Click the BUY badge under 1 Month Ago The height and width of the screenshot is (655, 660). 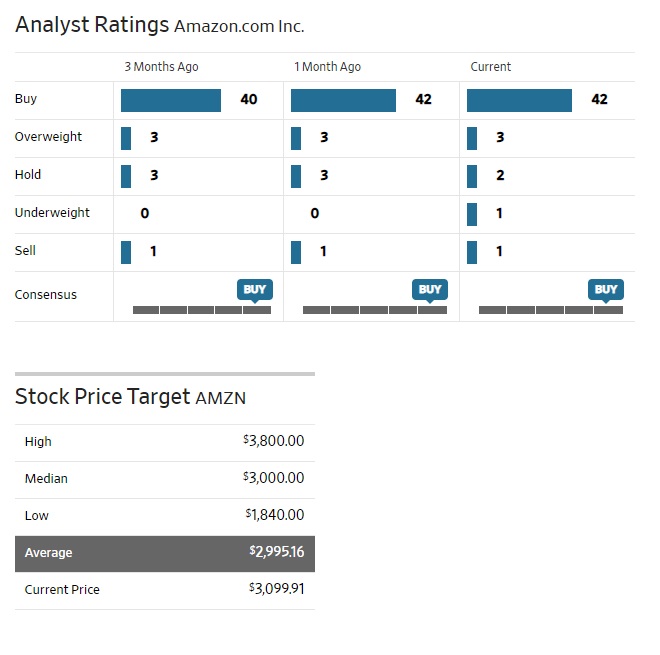(430, 290)
